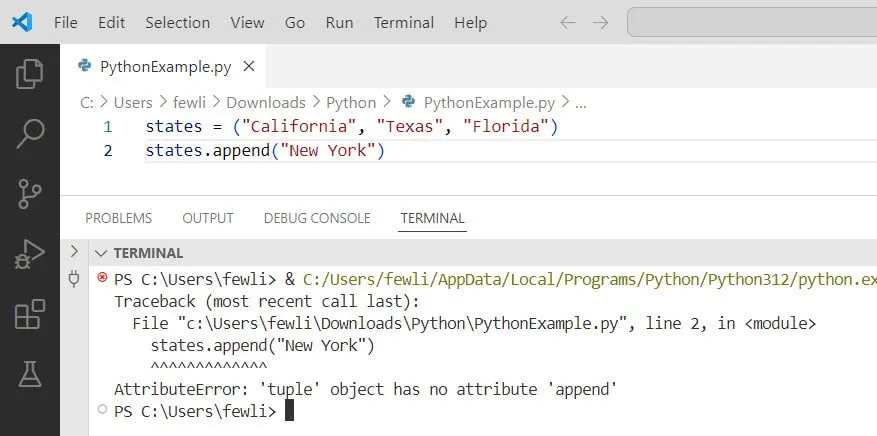Image resolution: width=877 pixels, height=436 pixels.
Task: Open the Terminal menu
Action: pyautogui.click(x=404, y=22)
